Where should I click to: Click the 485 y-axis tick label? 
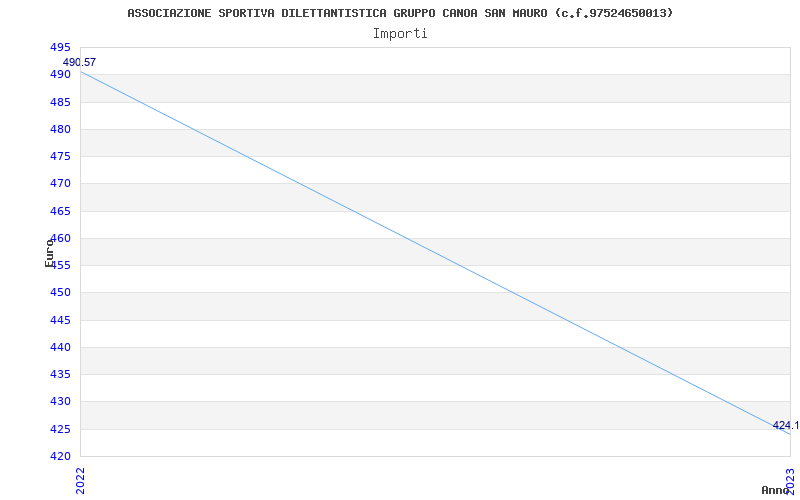coord(60,102)
